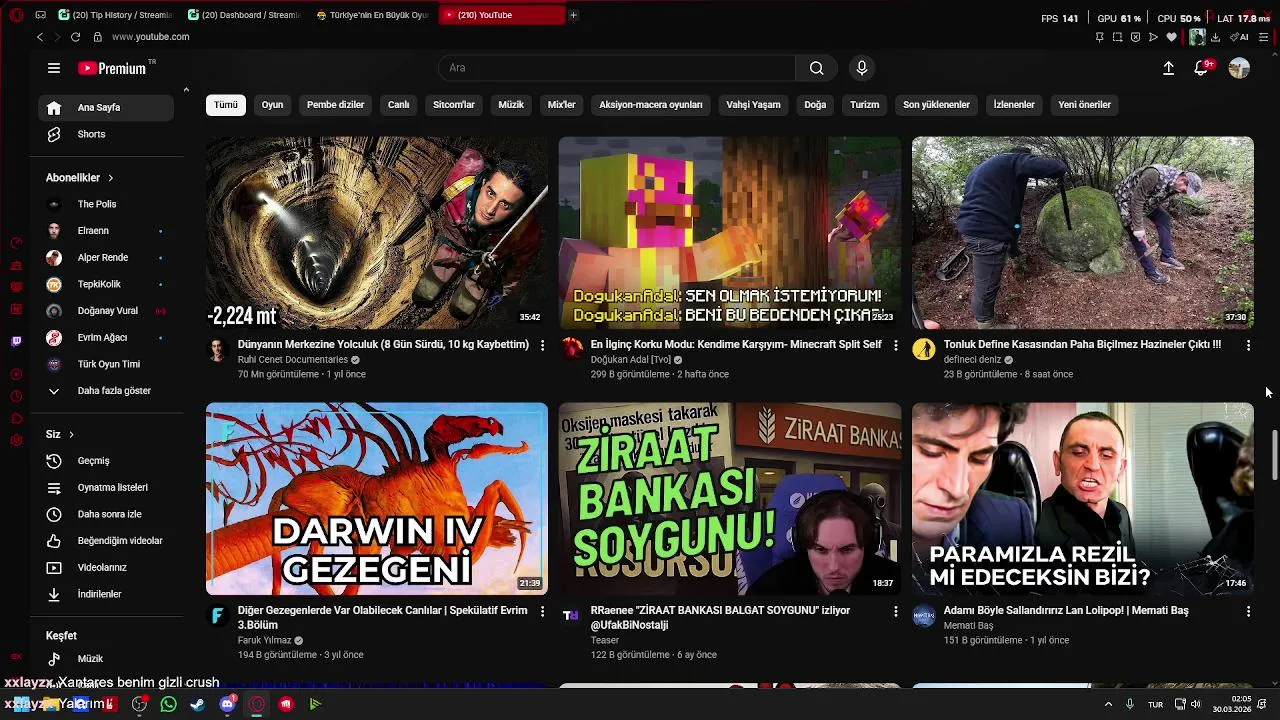Select the Müzik filter chip

point(511,105)
